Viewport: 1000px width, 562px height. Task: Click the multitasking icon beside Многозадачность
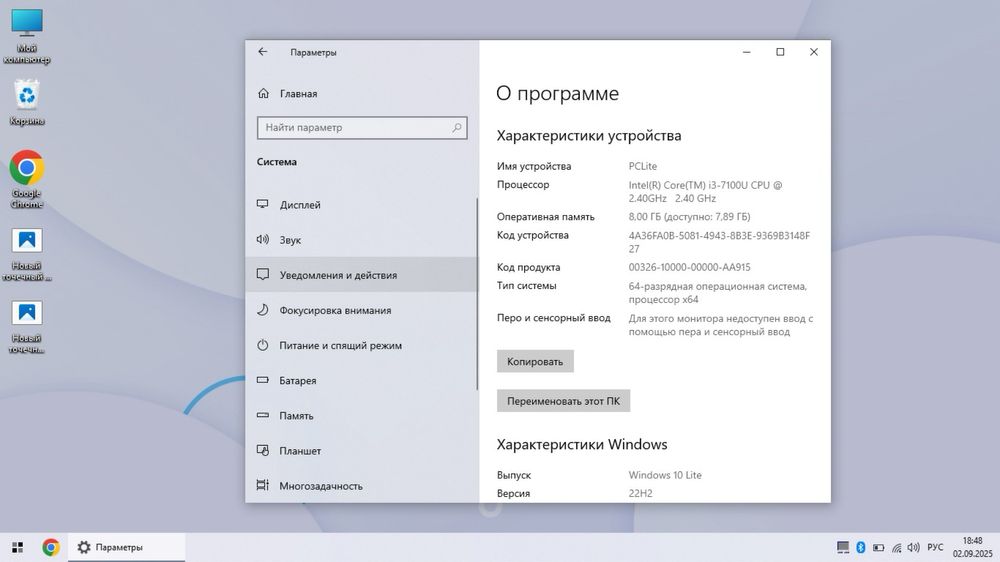click(263, 485)
